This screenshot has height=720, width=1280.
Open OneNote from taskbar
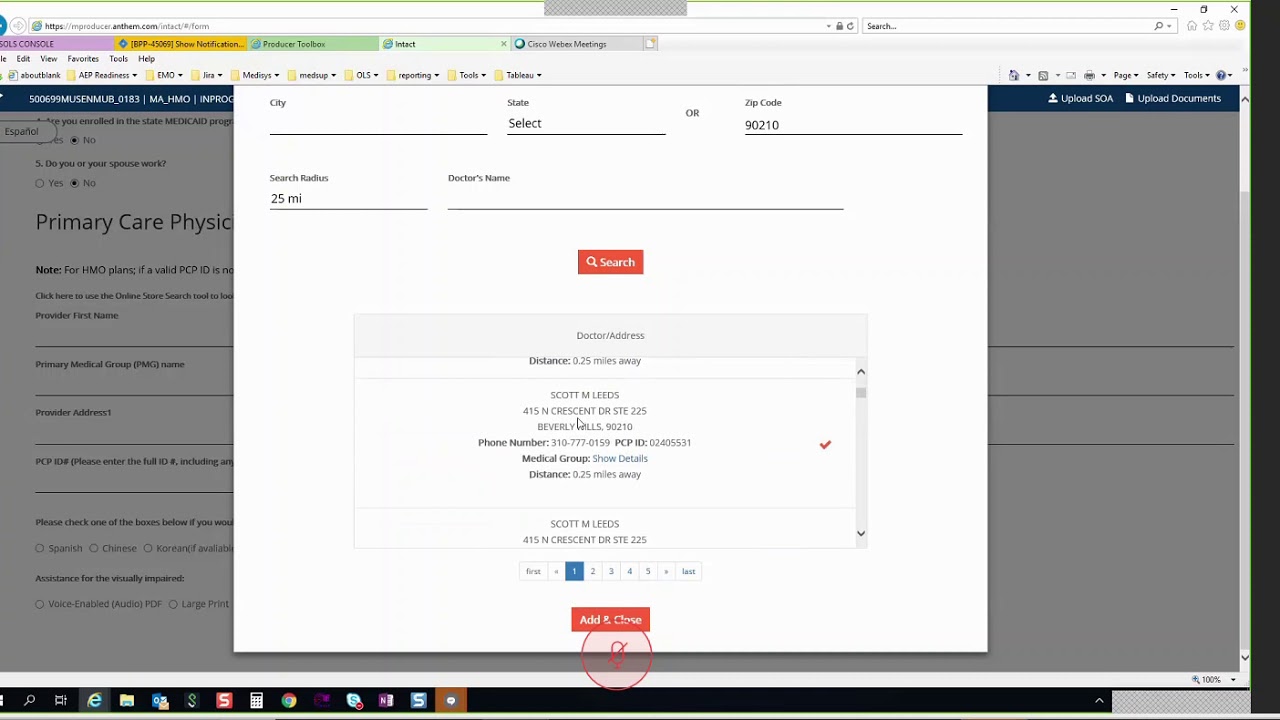pos(386,701)
